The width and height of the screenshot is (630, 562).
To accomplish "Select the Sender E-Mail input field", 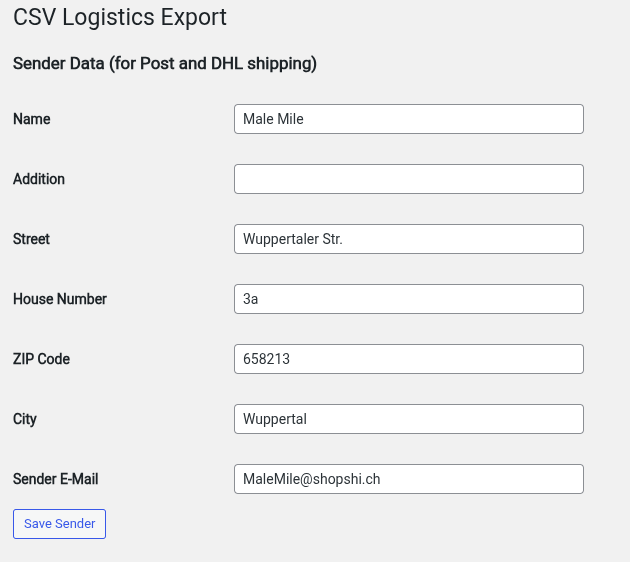I will pos(408,479).
